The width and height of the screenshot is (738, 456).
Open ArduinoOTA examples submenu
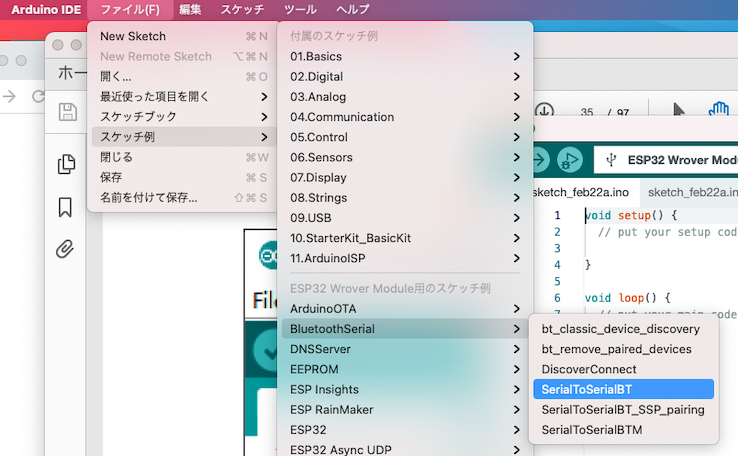405,309
